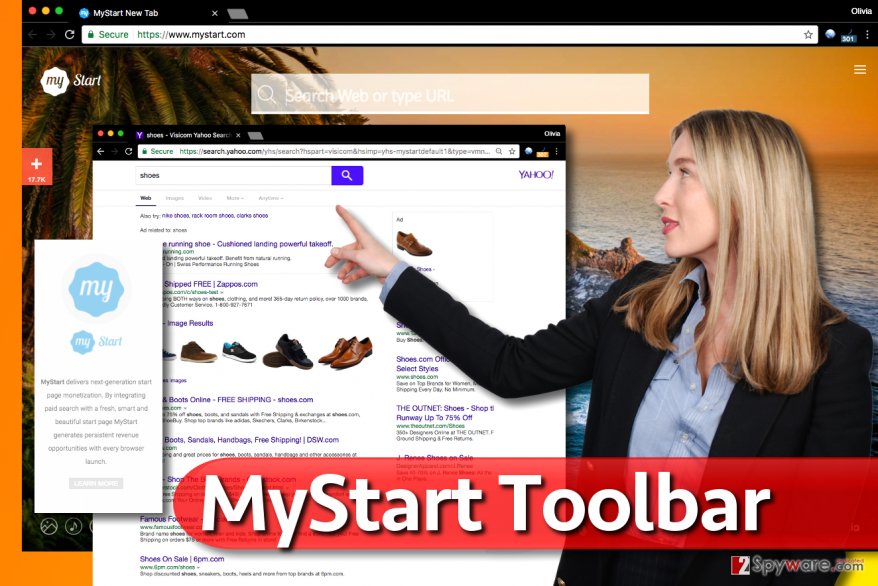This screenshot has height=586, width=878.
Task: Open the music note icon at bottom left
Action: click(x=74, y=526)
